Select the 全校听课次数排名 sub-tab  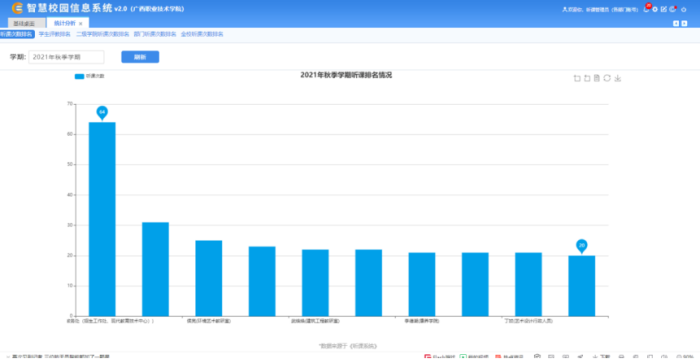202,34
